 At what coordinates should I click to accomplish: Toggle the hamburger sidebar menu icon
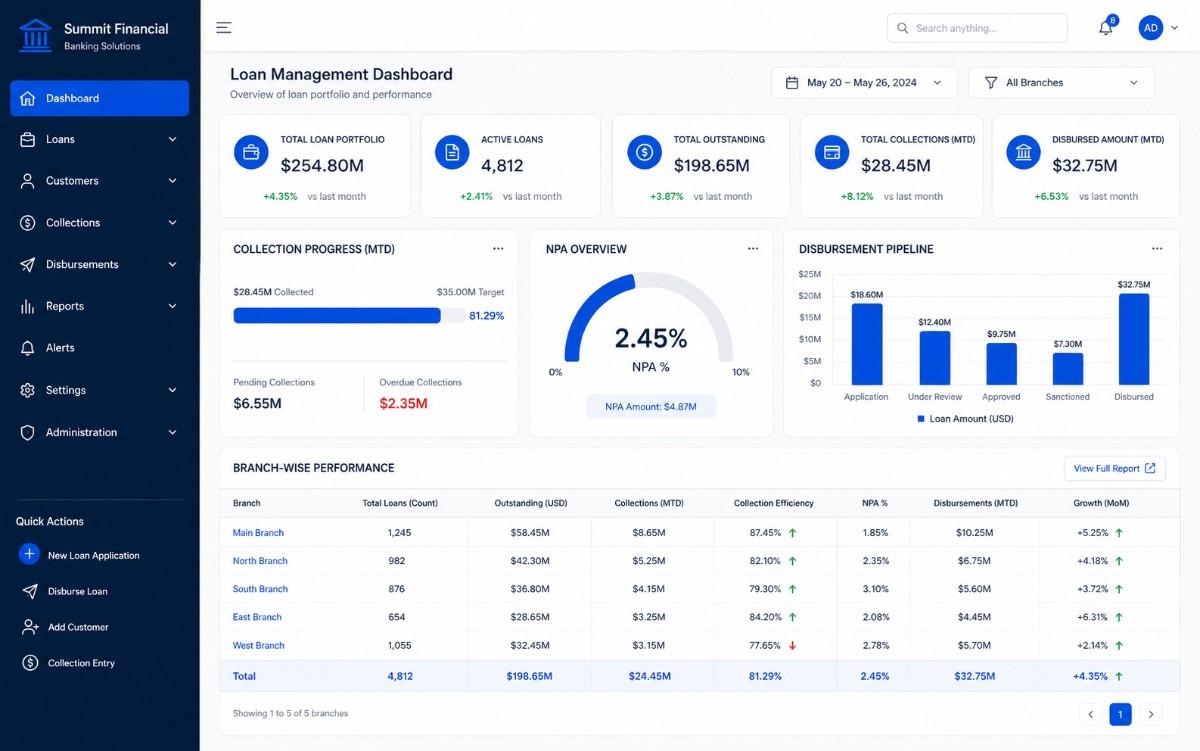pyautogui.click(x=224, y=28)
